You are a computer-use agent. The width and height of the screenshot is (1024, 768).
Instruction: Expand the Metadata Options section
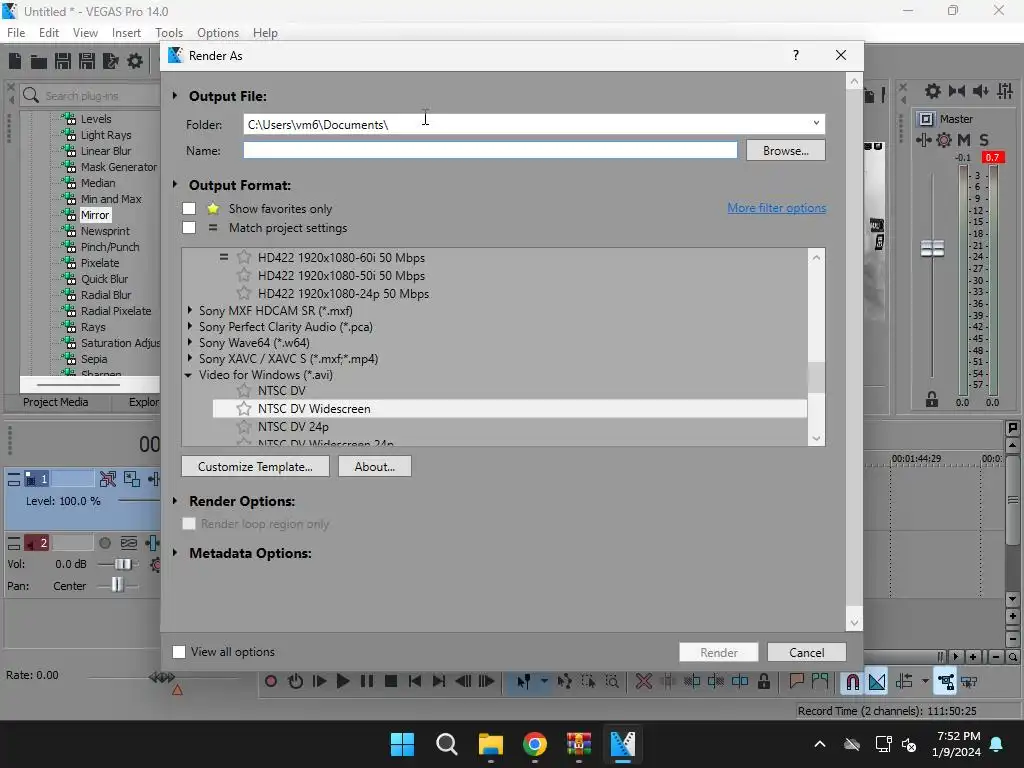pos(175,553)
